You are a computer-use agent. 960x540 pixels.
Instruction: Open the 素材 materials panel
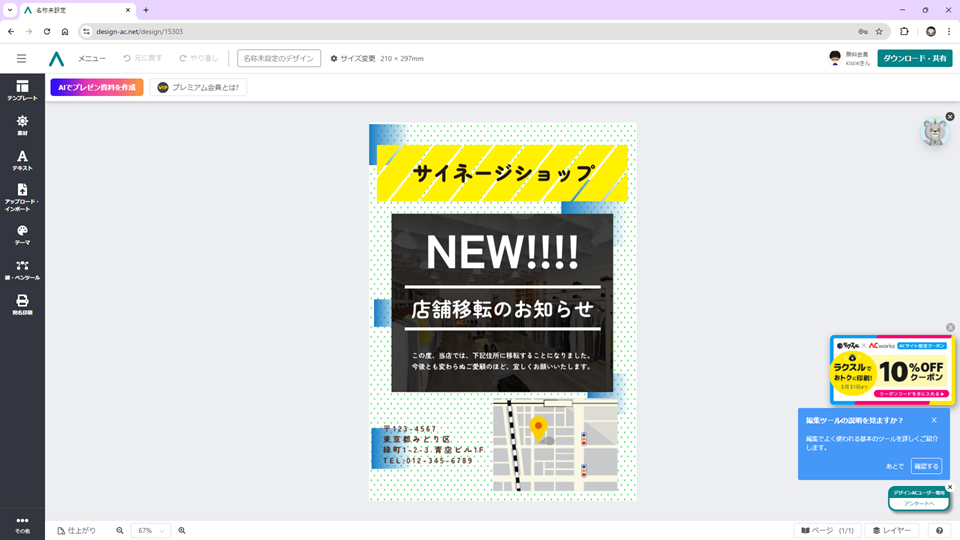tap(22, 125)
